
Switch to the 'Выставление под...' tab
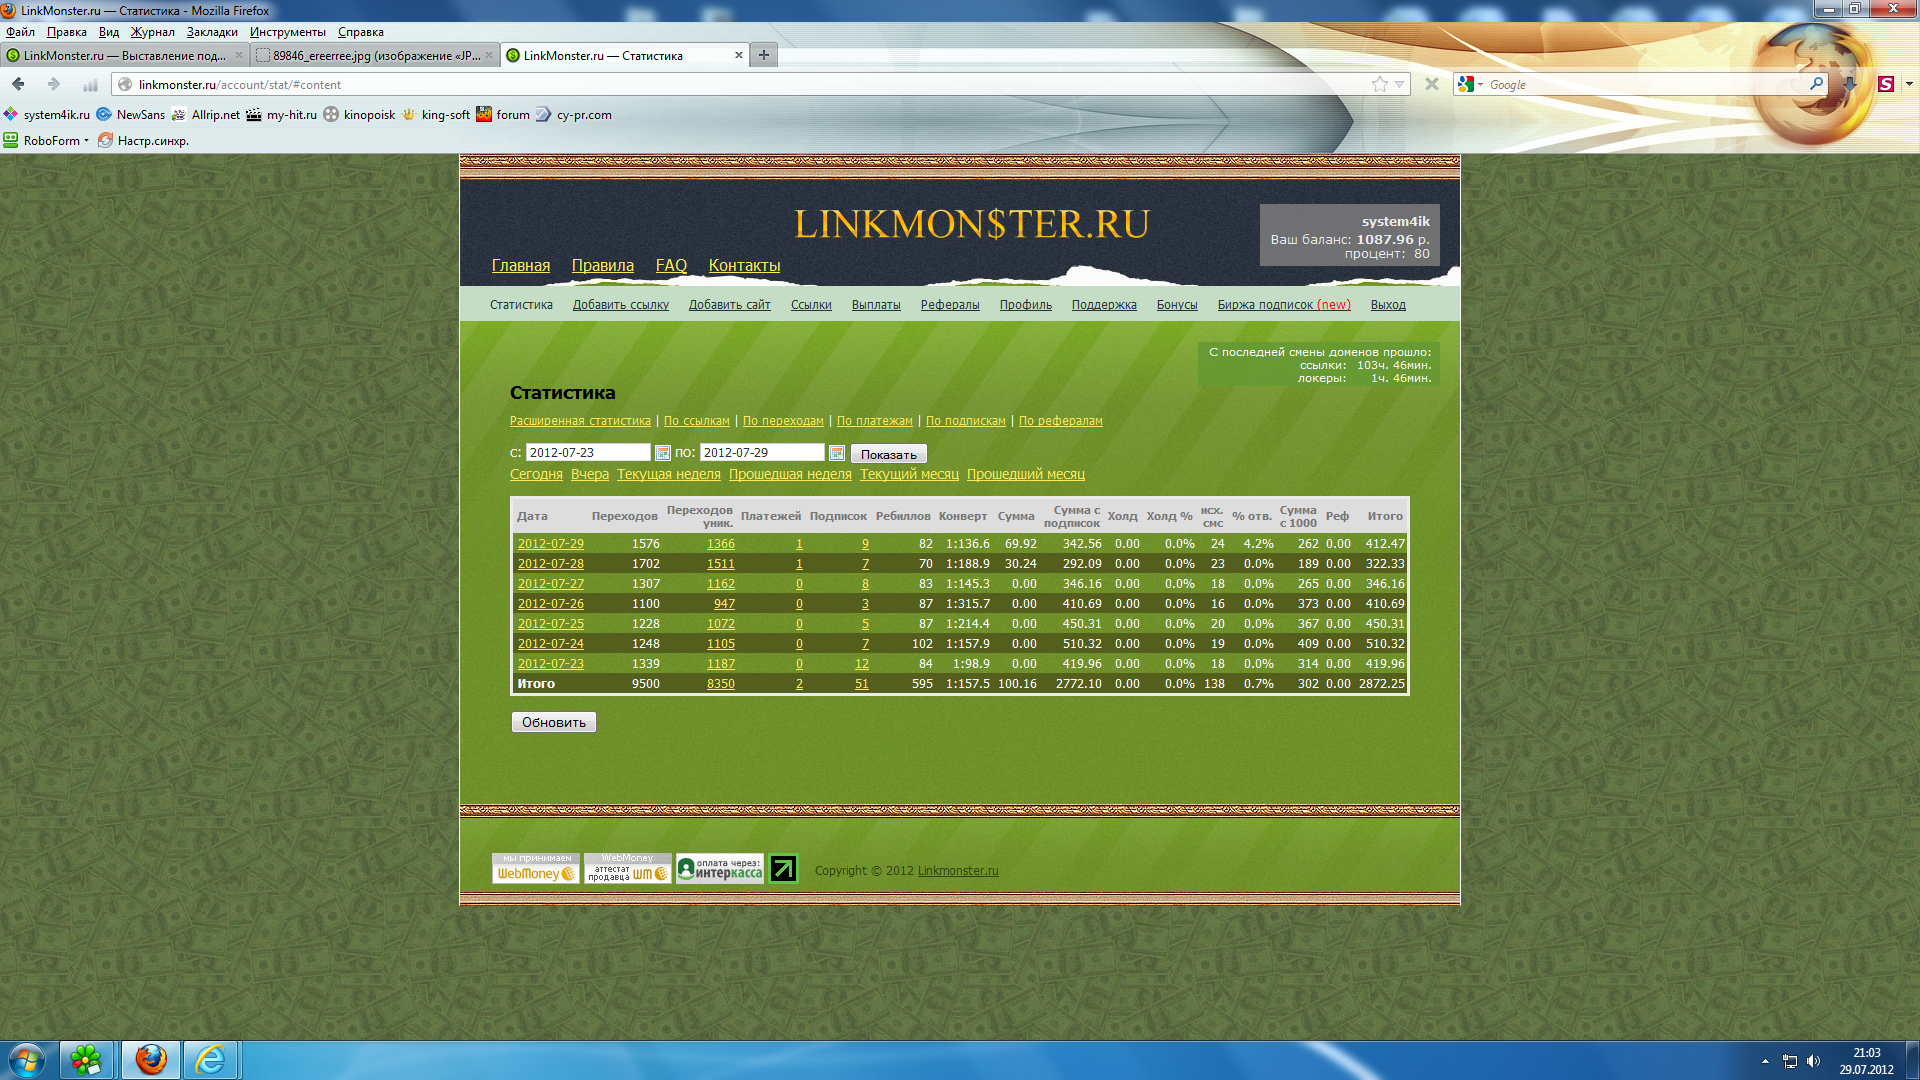point(124,56)
